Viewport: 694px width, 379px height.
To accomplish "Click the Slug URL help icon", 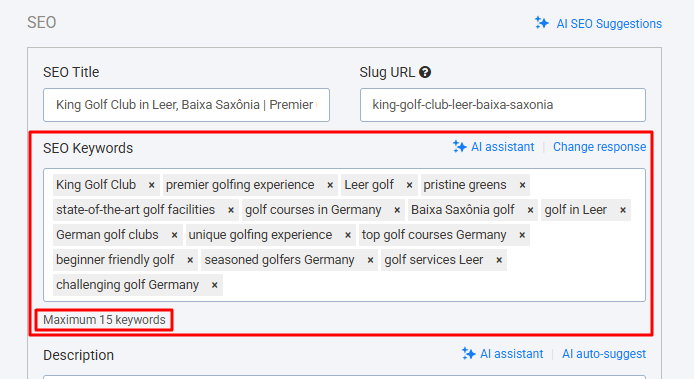I will pyautogui.click(x=425, y=72).
